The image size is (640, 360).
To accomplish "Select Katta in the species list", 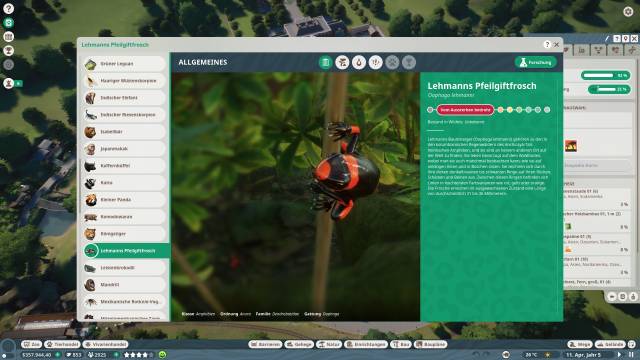I will tap(124, 183).
